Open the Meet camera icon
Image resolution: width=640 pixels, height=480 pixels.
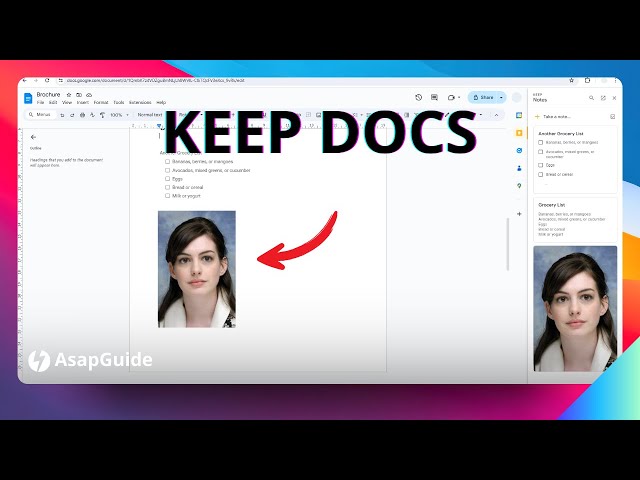(451, 98)
